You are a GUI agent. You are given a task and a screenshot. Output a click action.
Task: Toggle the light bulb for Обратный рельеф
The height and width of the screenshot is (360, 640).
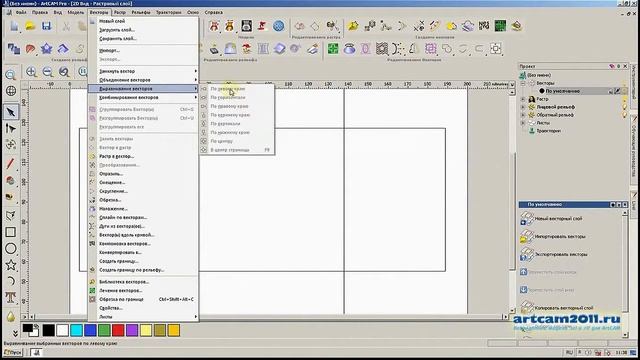pyautogui.click(x=624, y=115)
